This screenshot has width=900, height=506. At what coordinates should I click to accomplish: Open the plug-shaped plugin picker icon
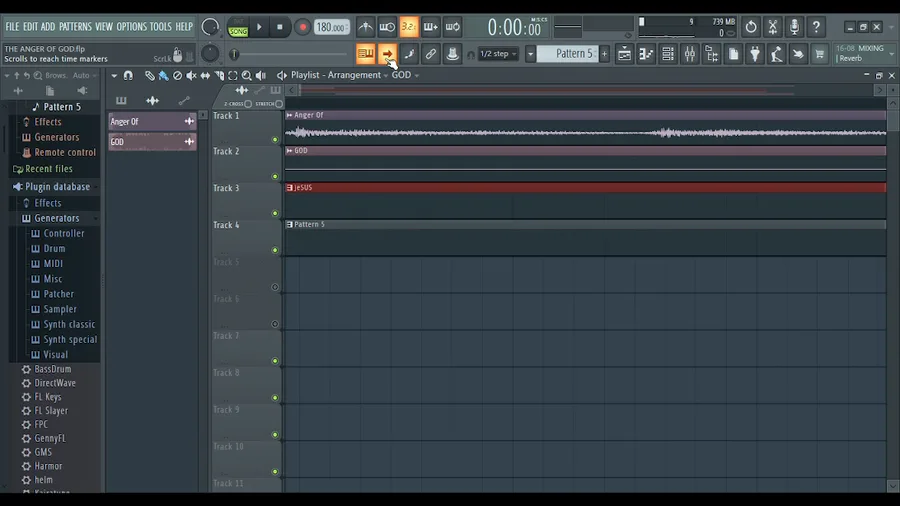coord(755,54)
